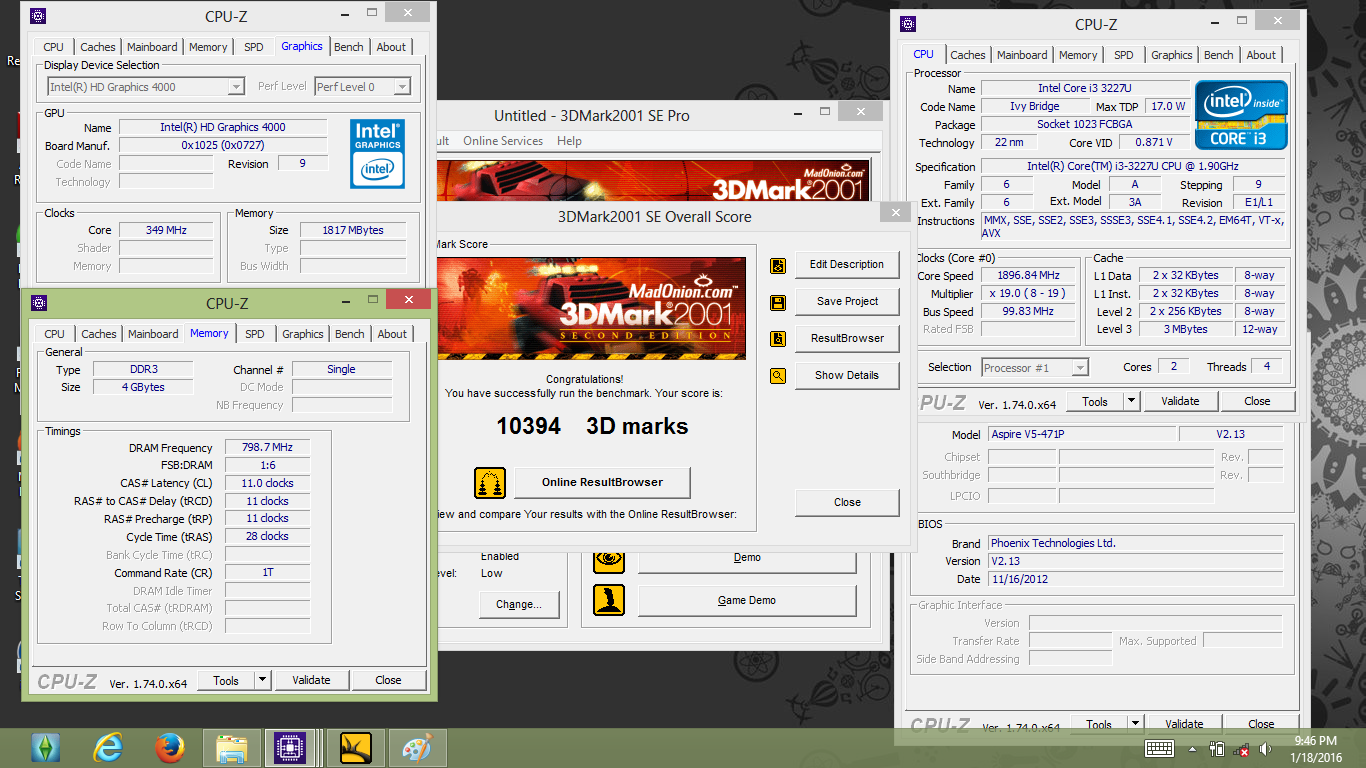
Task: Click title bar icon of CPU-Z Memory window
Action: (x=38, y=303)
